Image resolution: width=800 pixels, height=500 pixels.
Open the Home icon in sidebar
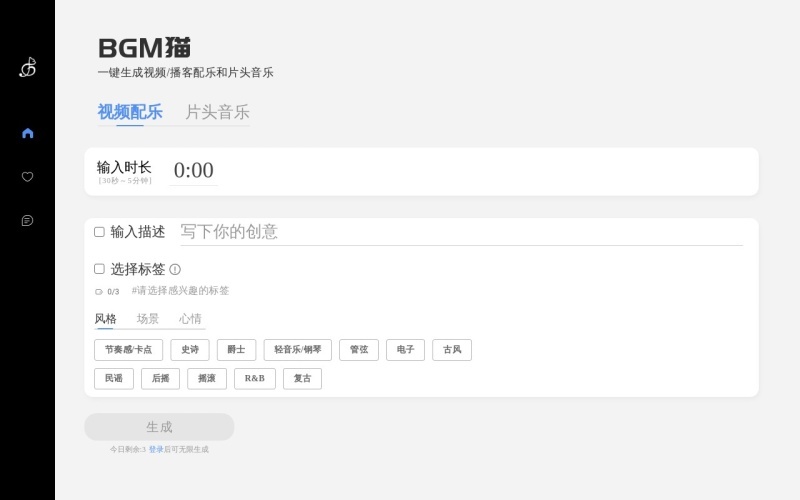28,133
